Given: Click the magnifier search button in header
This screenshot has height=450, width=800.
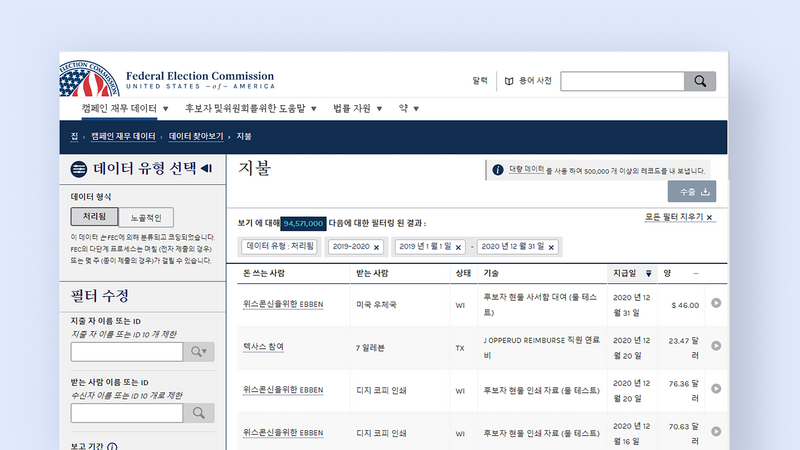Looking at the screenshot, I should tap(700, 81).
